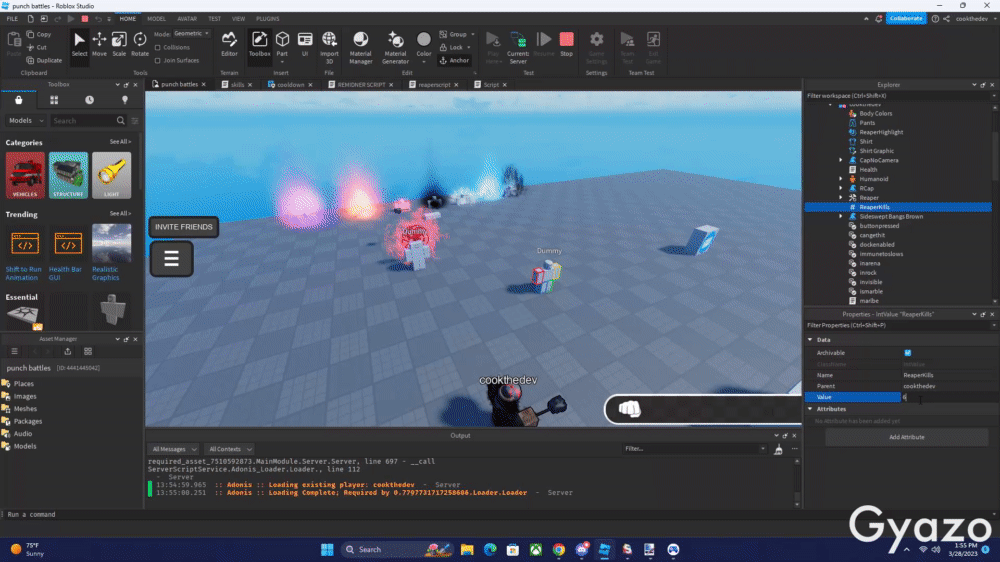Insert a Part from ribbon

(282, 45)
